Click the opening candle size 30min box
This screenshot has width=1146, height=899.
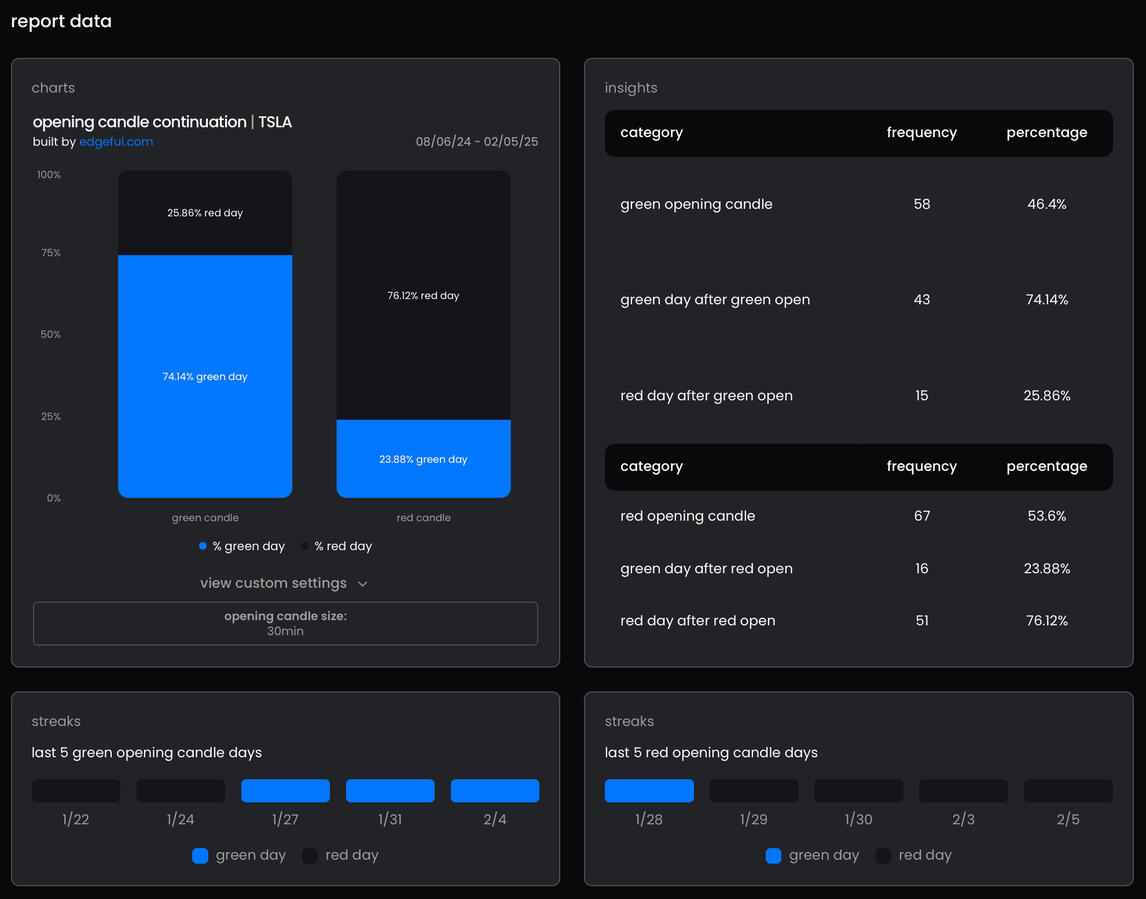[x=285, y=623]
